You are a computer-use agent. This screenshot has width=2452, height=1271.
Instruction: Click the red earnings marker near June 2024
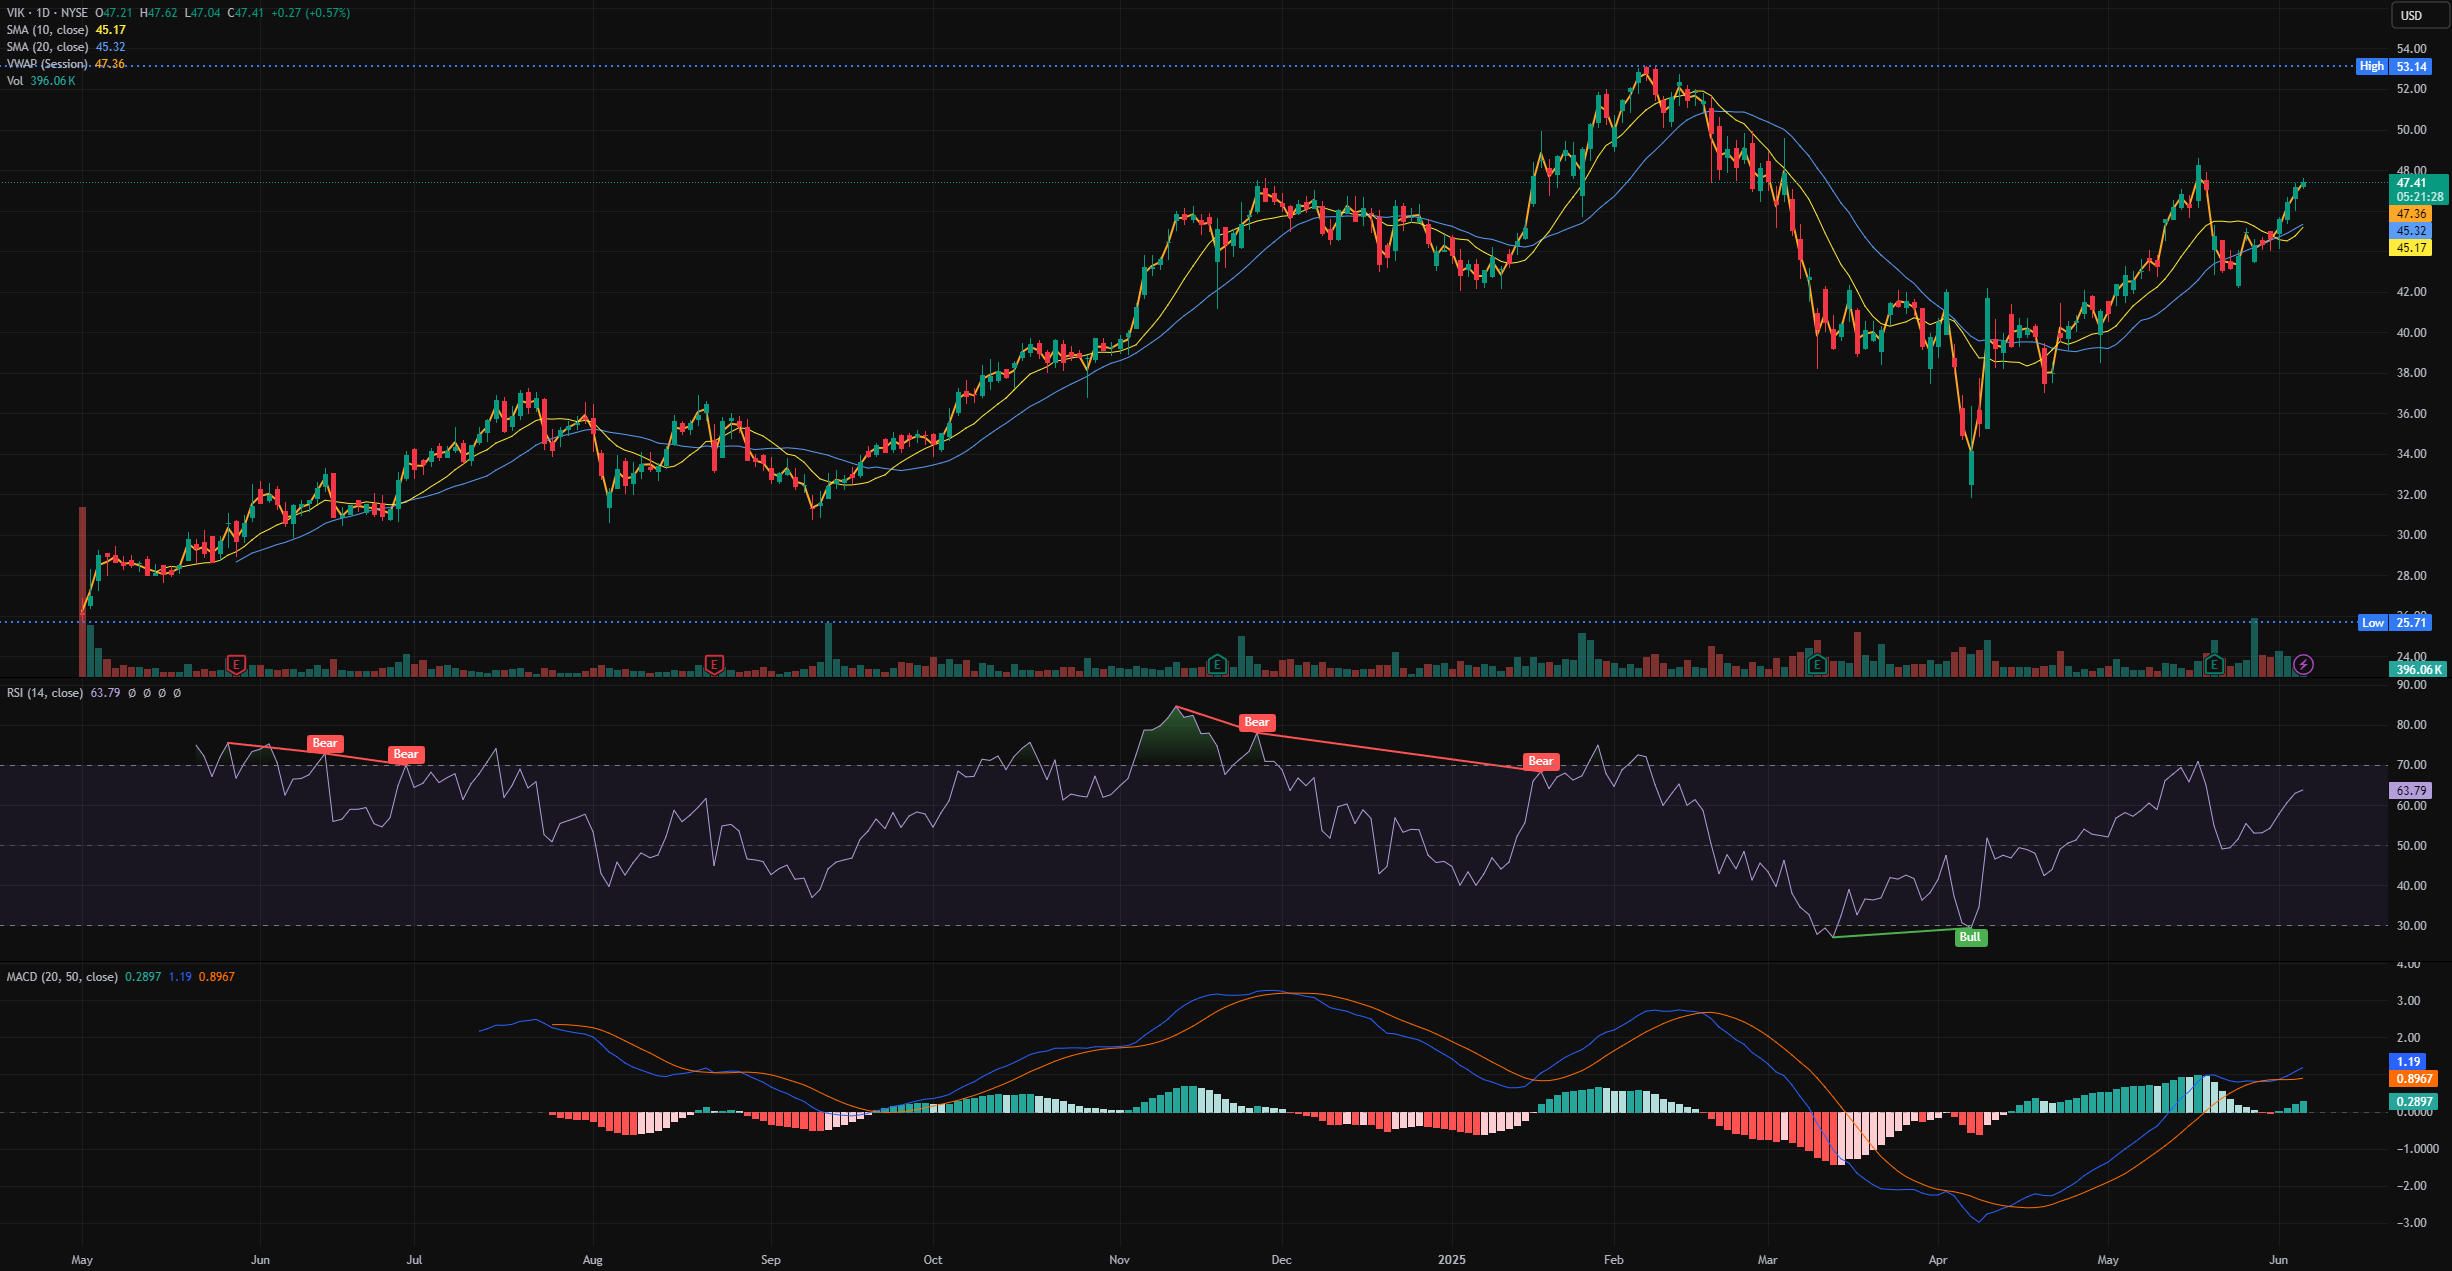pyautogui.click(x=236, y=664)
